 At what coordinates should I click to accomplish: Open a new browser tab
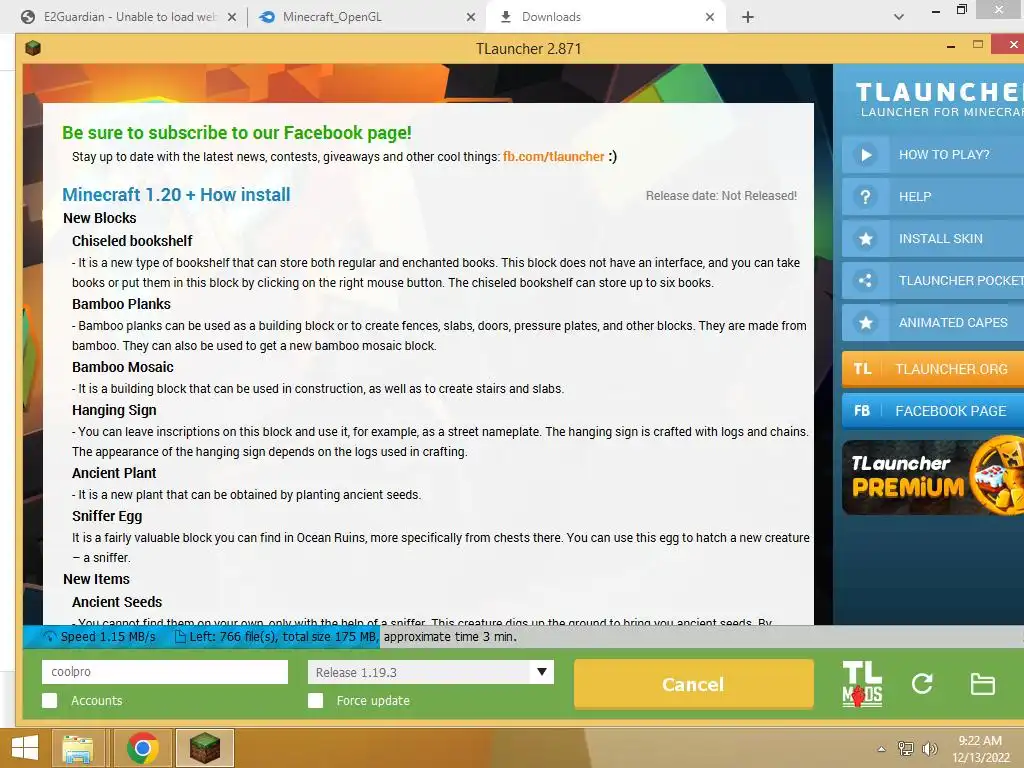point(748,17)
